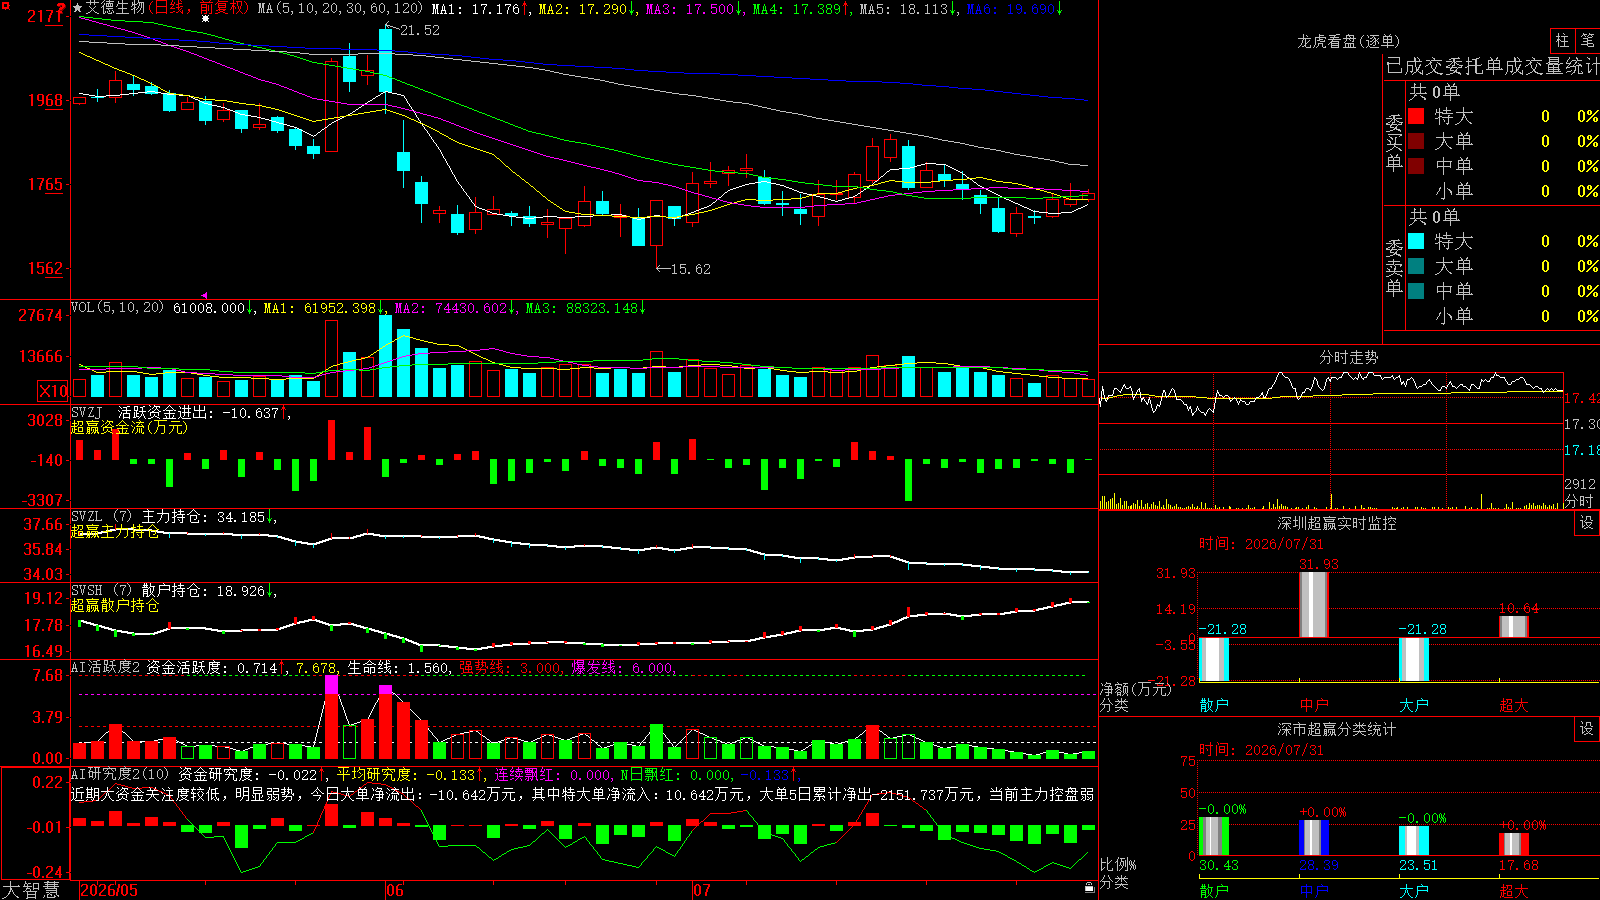
Task: Open 设 settings for 深圳超赢实时监控
Action: [1587, 523]
